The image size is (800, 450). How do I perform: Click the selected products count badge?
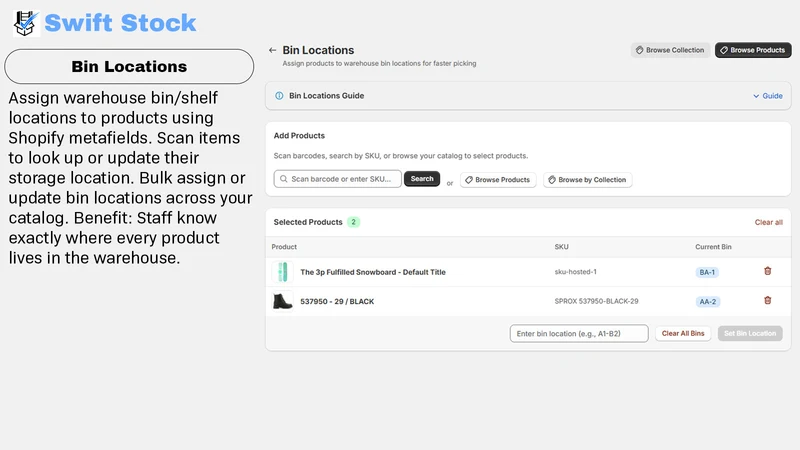(353, 222)
